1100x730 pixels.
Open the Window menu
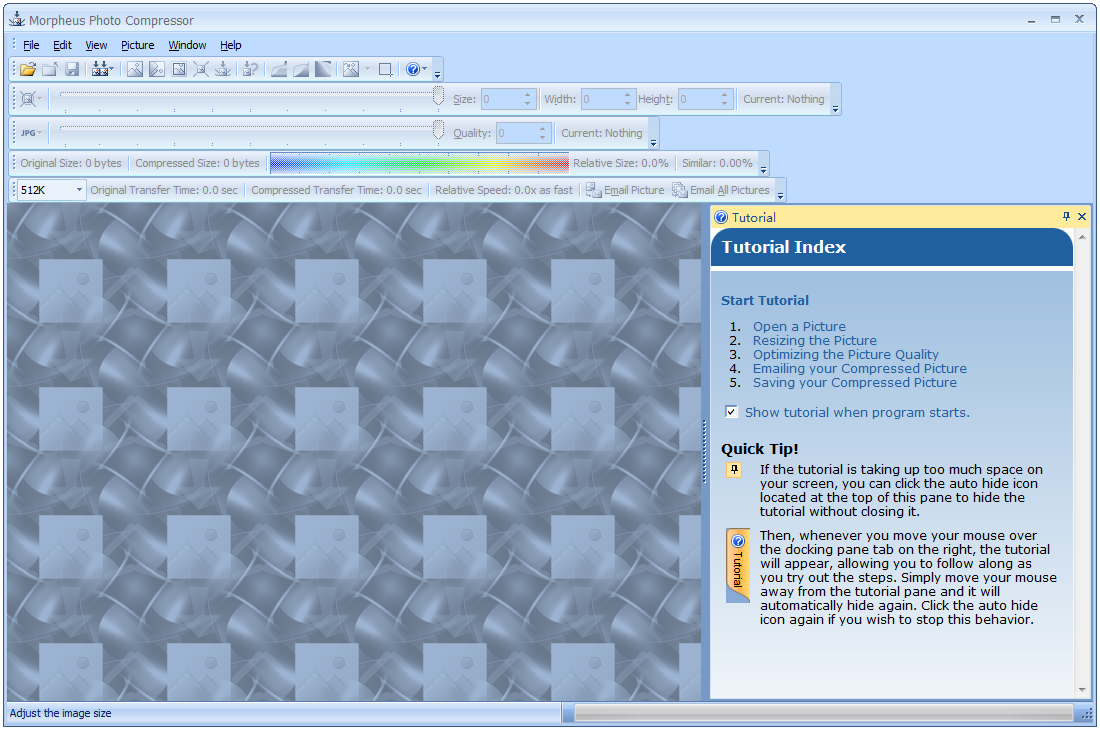coord(187,45)
